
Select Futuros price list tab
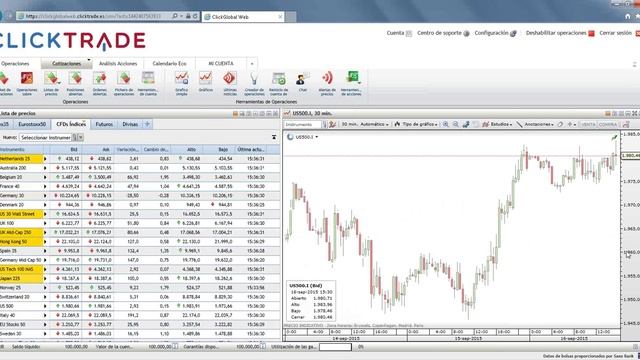tap(104, 124)
